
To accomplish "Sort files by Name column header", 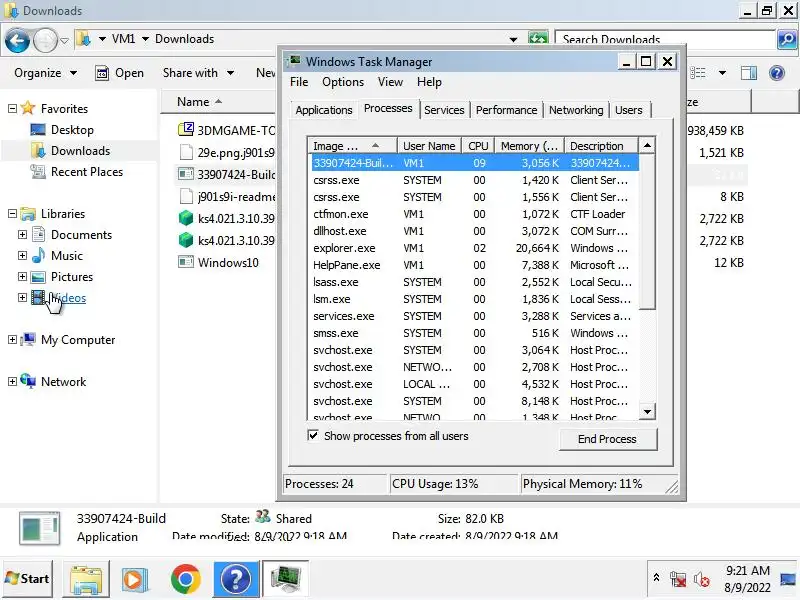I will [218, 102].
